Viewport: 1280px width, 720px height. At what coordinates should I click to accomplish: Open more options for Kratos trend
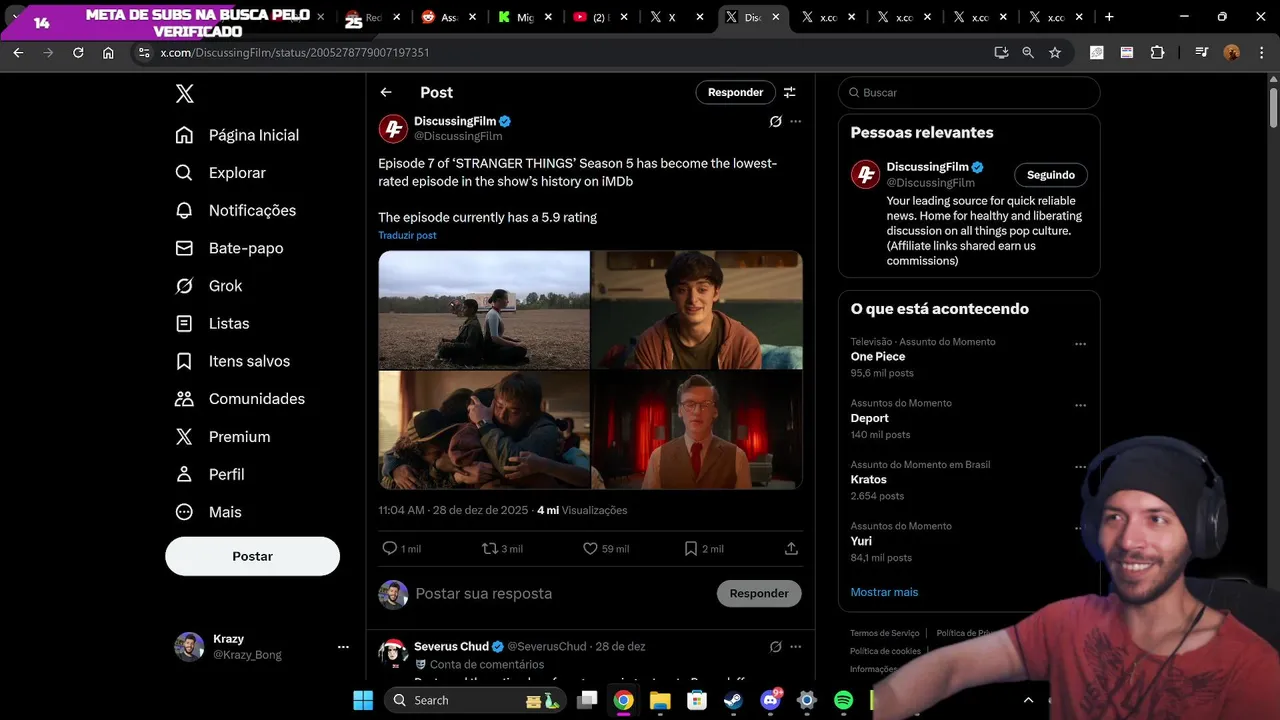(x=1080, y=467)
